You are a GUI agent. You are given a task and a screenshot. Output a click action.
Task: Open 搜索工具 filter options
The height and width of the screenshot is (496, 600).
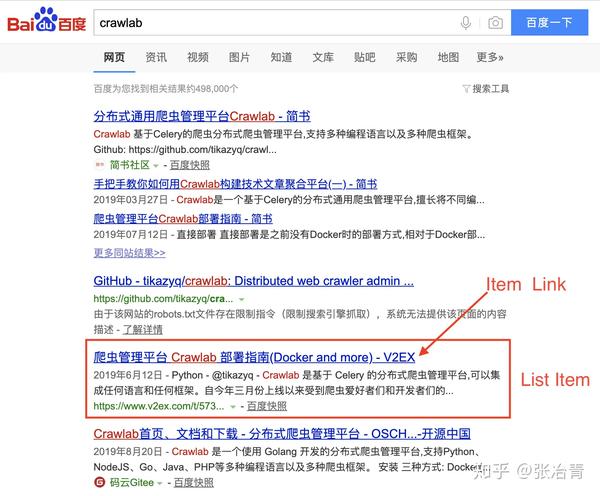[491, 89]
